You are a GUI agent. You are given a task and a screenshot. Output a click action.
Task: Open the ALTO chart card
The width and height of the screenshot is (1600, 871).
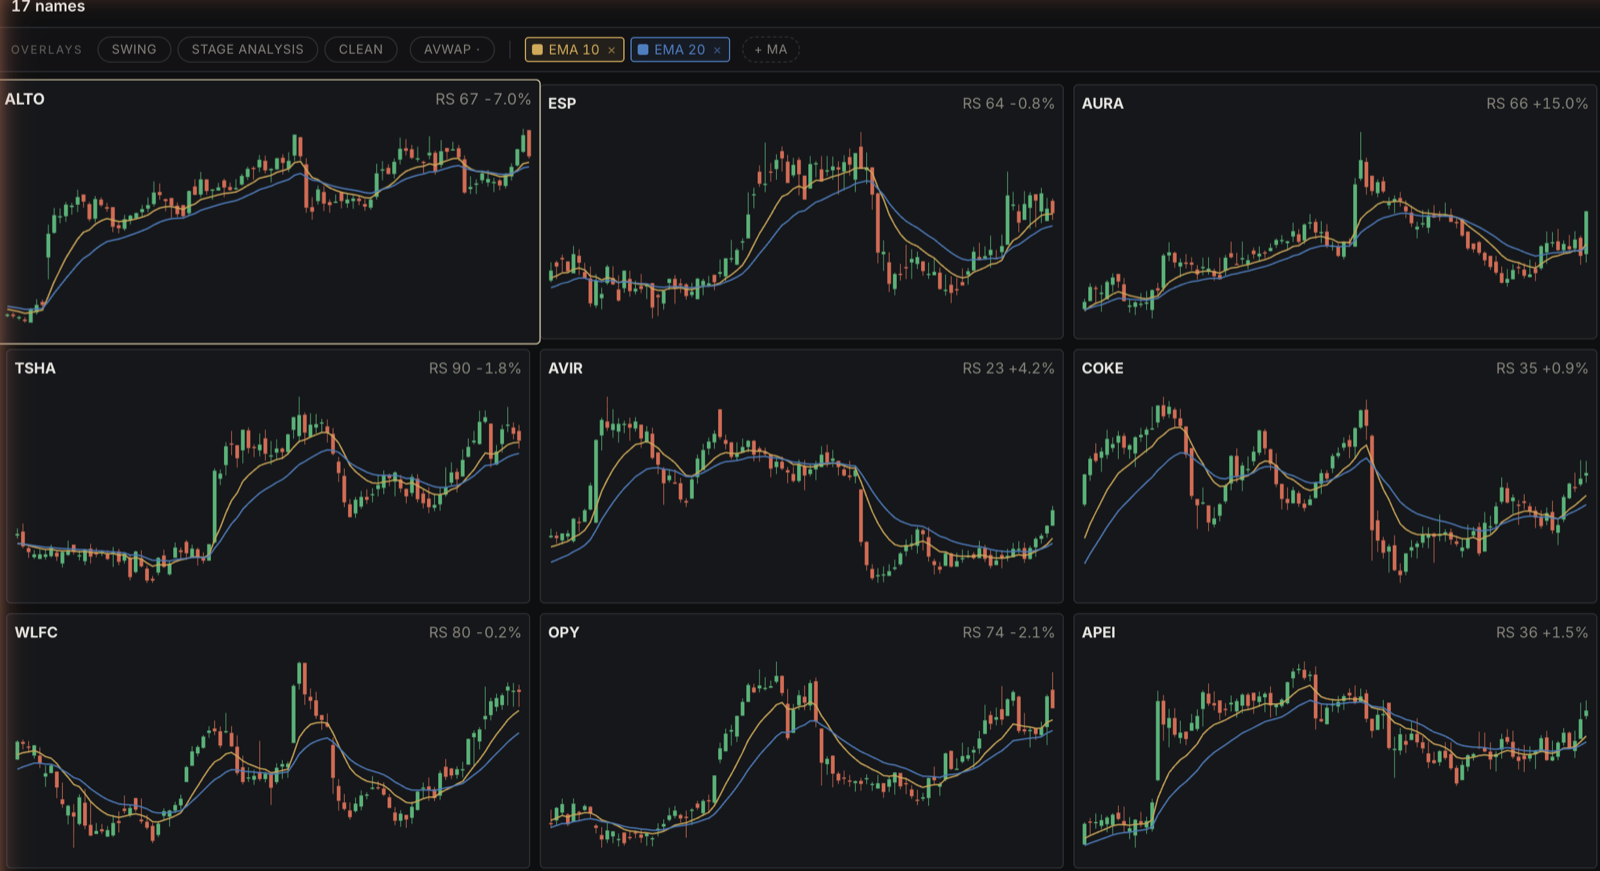tap(269, 212)
